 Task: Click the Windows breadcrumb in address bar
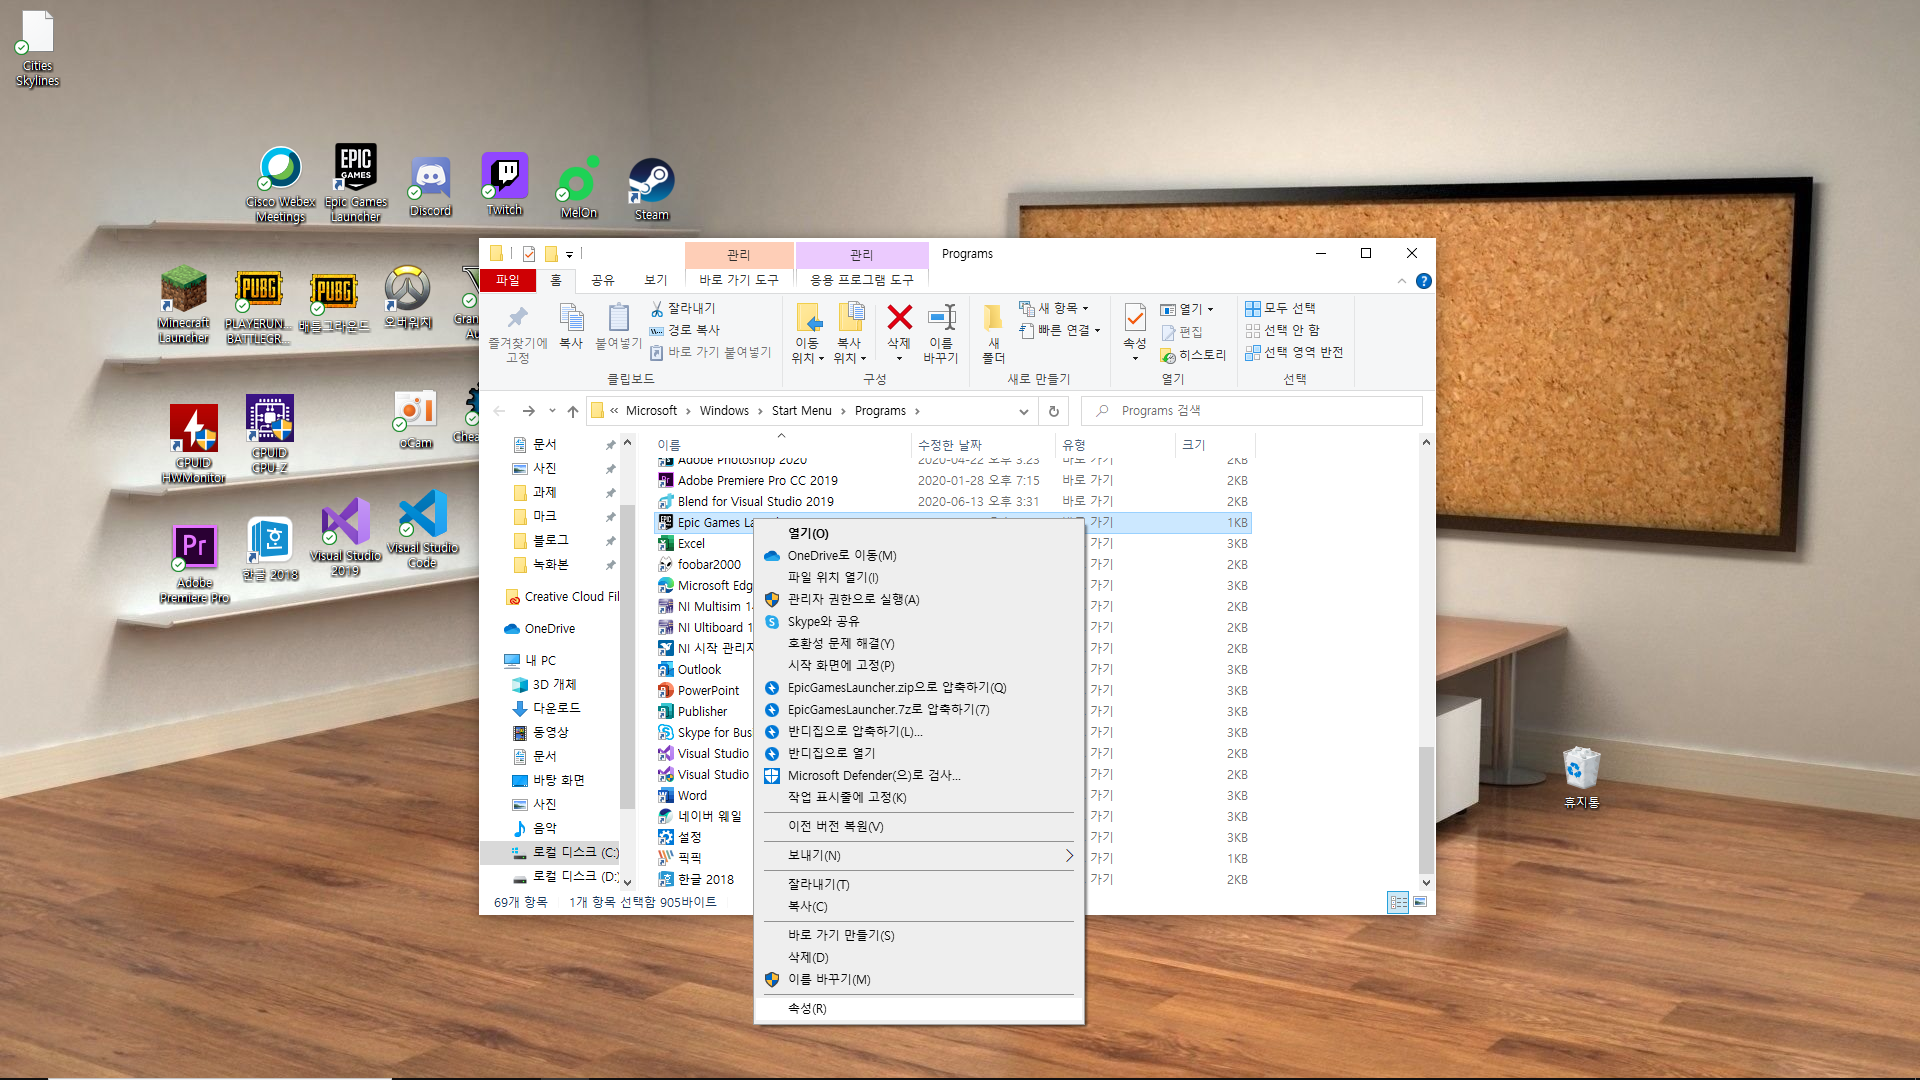724,411
